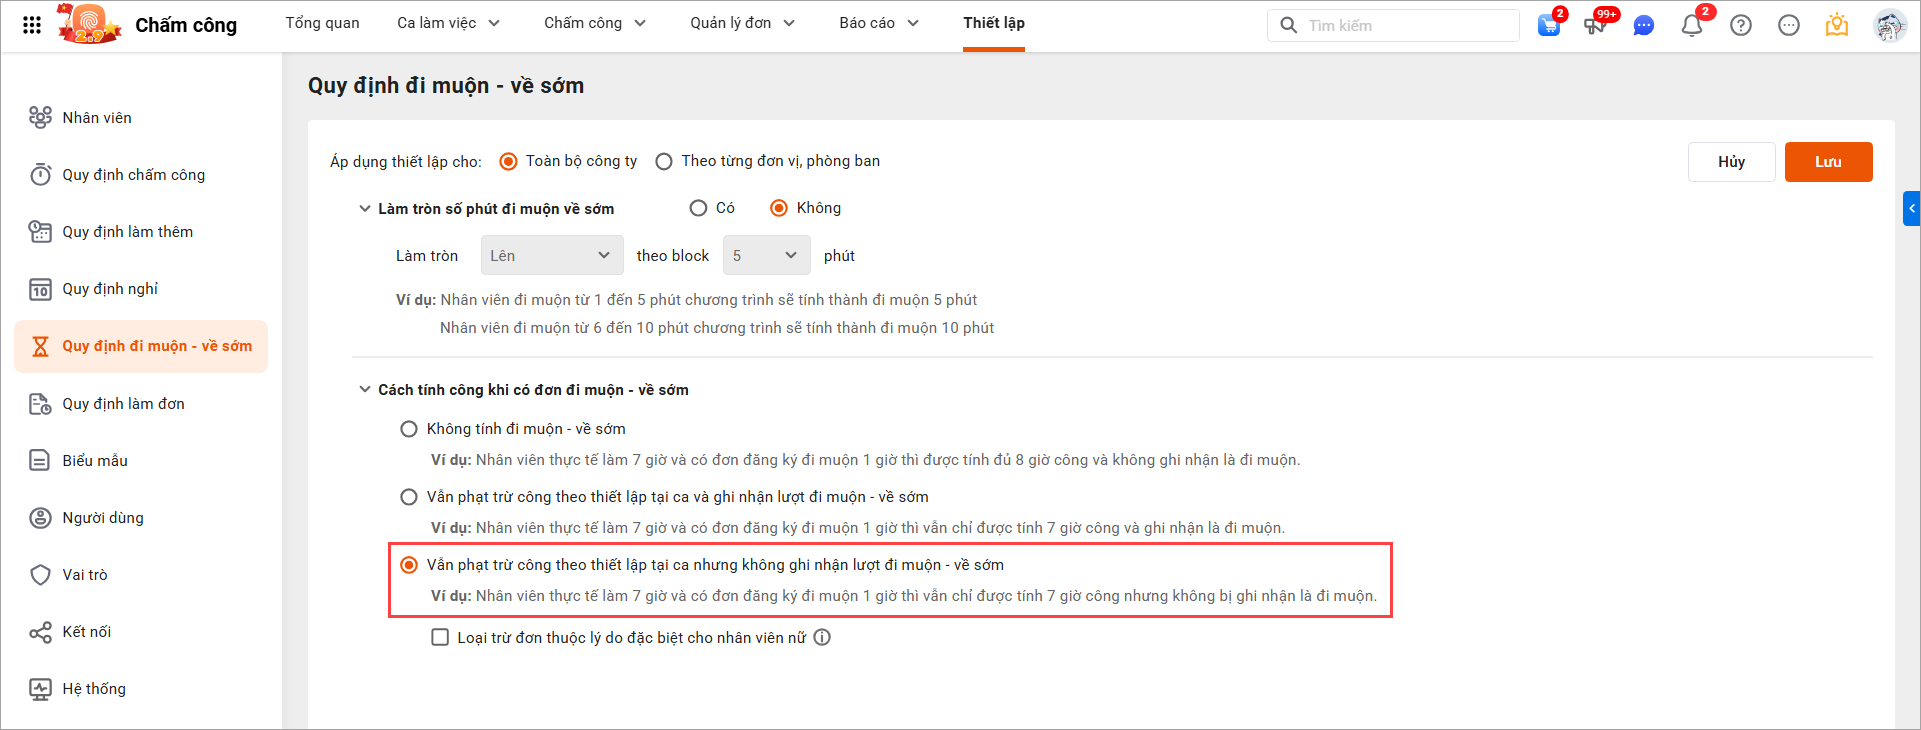Click the Quy định nghỉ calendar icon
The width and height of the screenshot is (1921, 730).
pyautogui.click(x=40, y=289)
